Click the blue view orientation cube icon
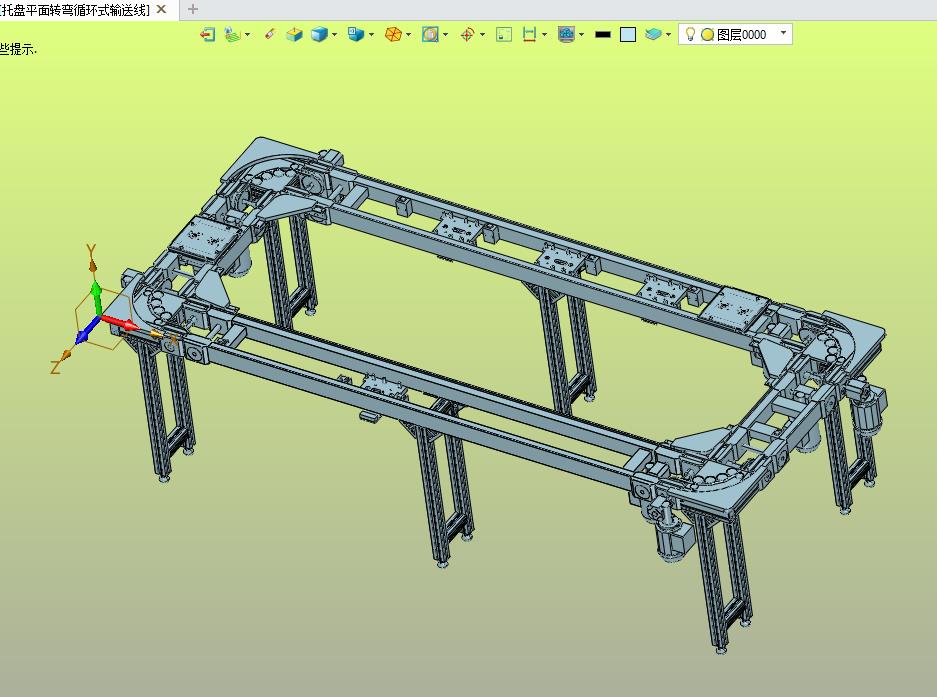 356,35
